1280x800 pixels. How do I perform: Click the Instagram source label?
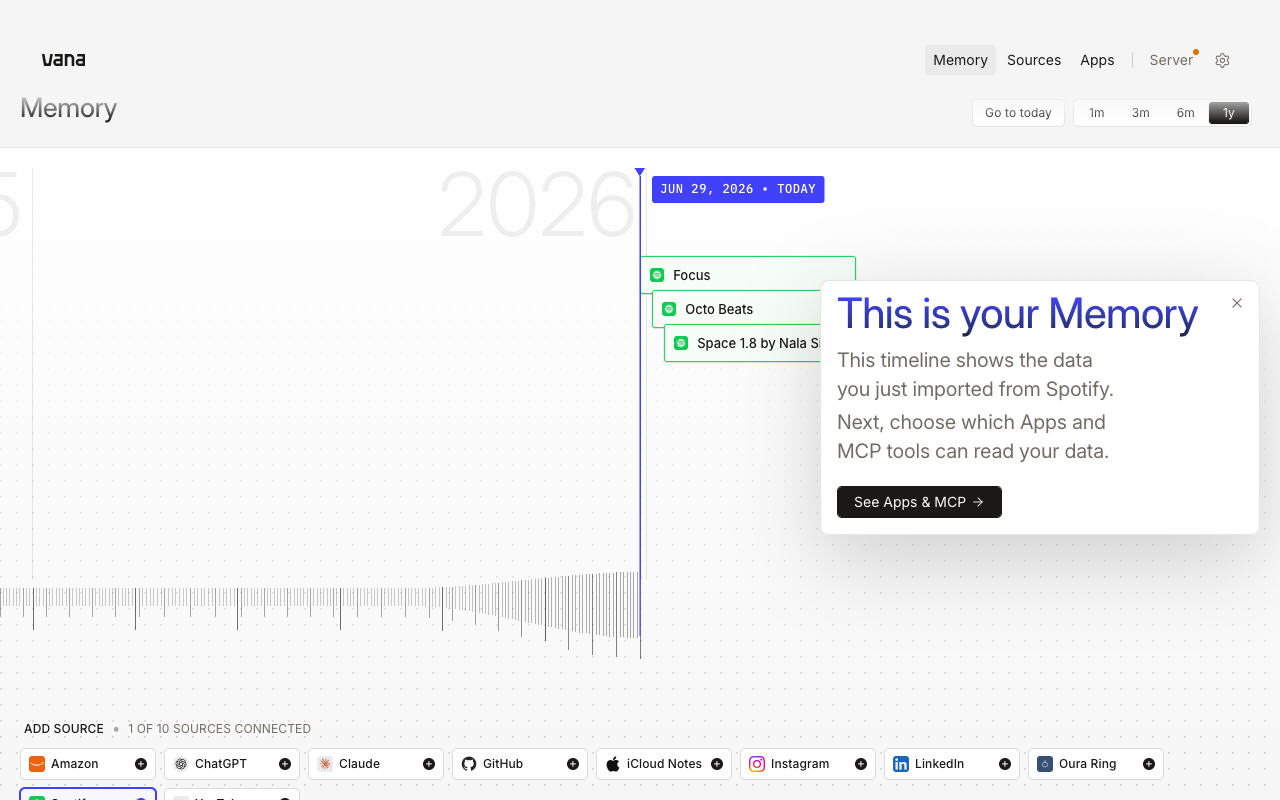pos(800,764)
